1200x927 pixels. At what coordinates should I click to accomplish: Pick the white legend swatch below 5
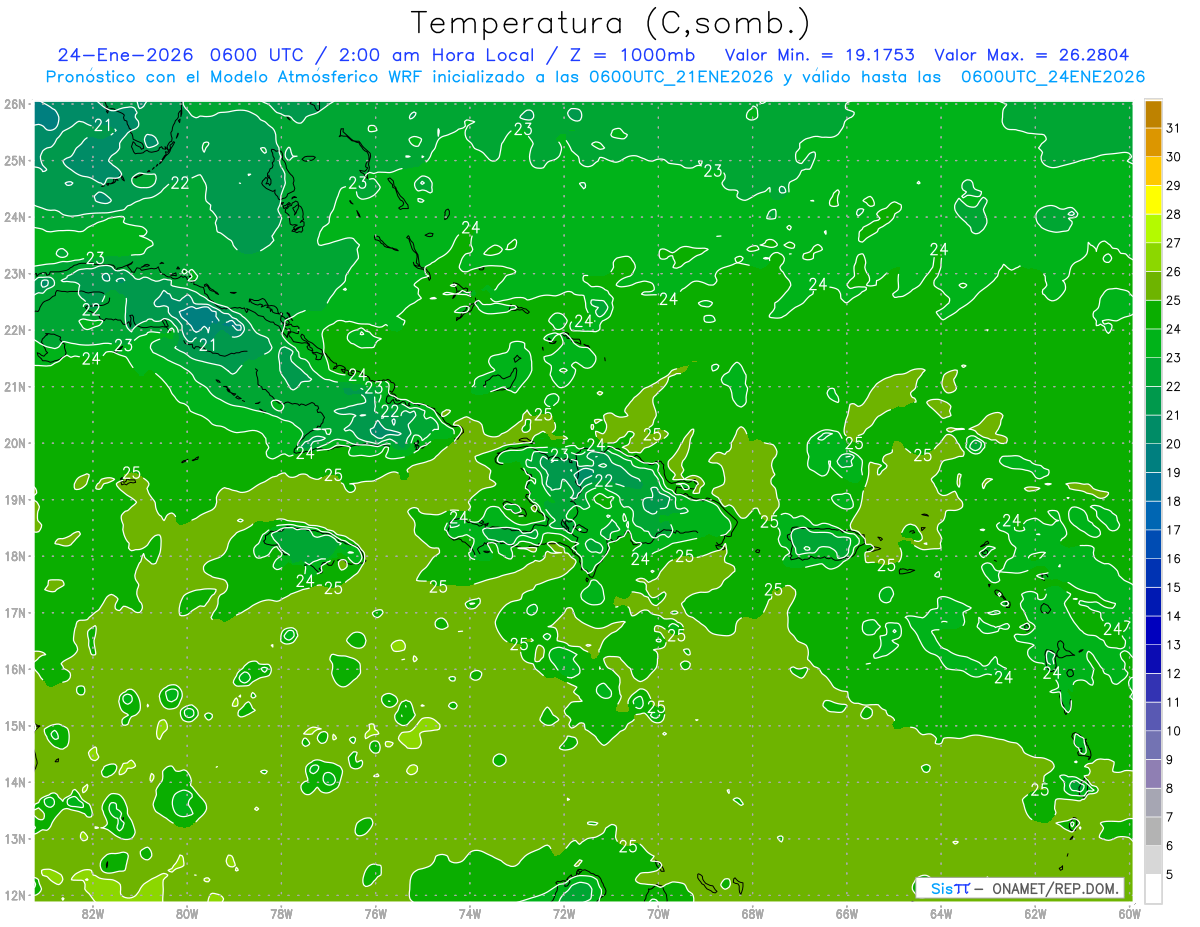pyautogui.click(x=1153, y=888)
